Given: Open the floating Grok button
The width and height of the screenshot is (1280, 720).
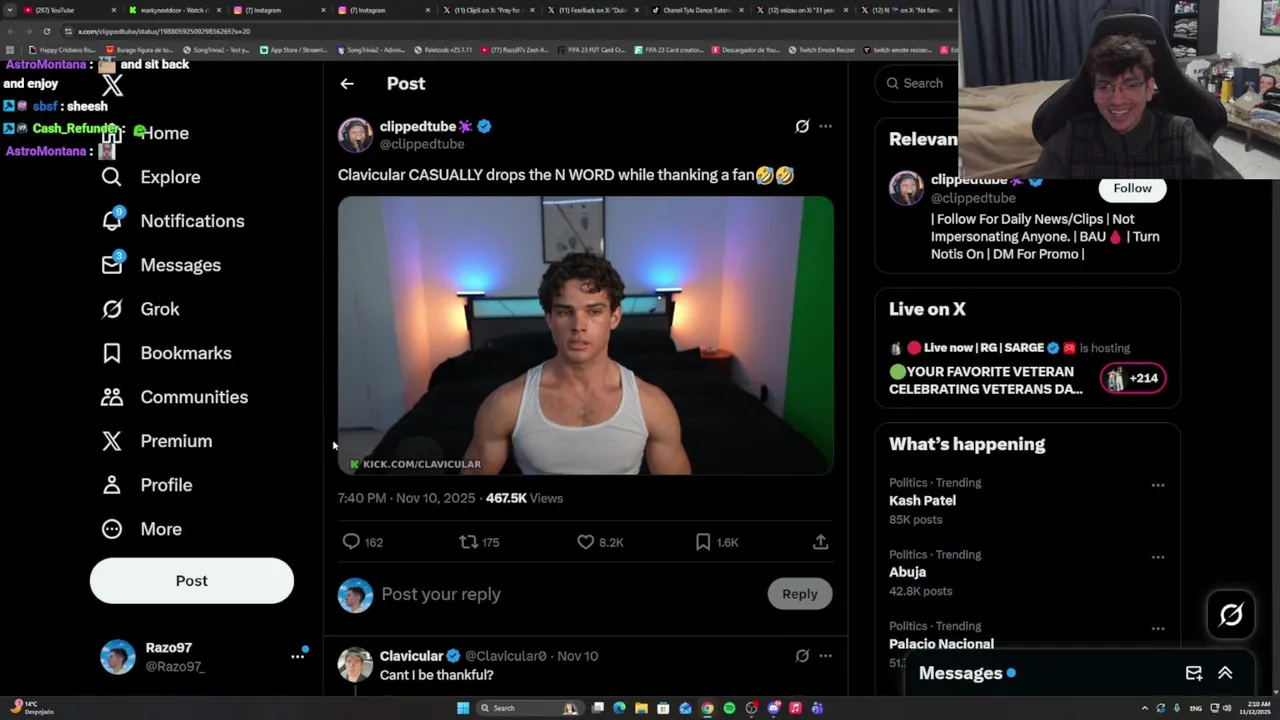Looking at the screenshot, I should (1231, 615).
